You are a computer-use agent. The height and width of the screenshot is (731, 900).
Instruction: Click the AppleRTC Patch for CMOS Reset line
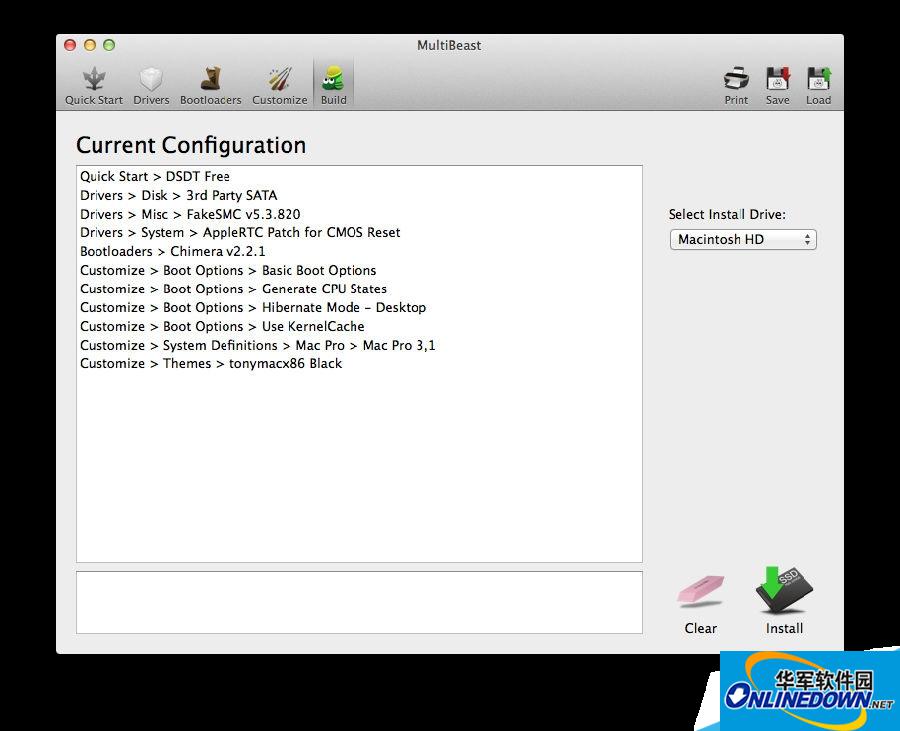tap(240, 232)
